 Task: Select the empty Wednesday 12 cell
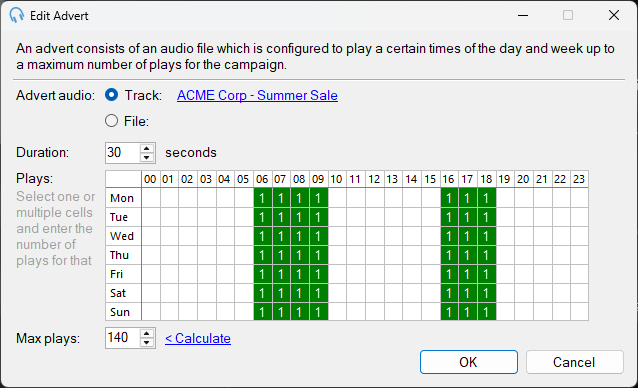374,236
